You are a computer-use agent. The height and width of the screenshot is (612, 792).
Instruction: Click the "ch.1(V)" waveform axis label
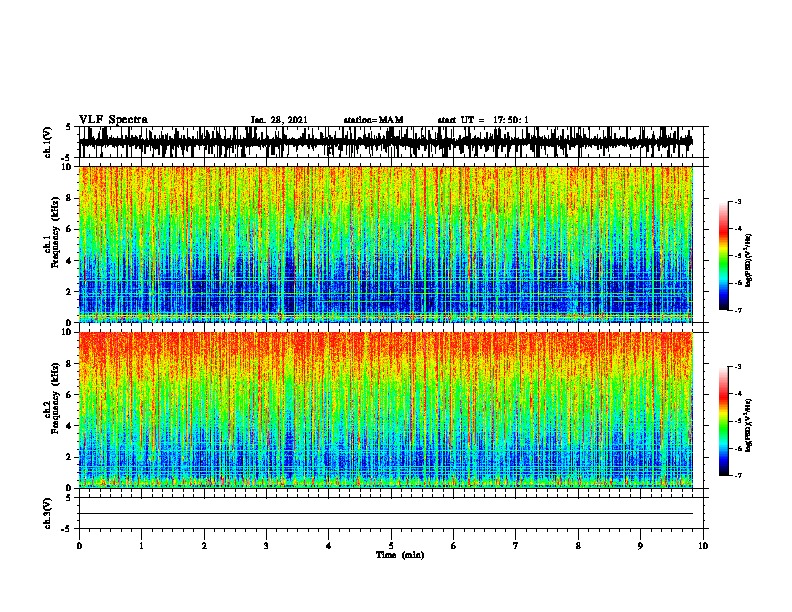coord(48,142)
